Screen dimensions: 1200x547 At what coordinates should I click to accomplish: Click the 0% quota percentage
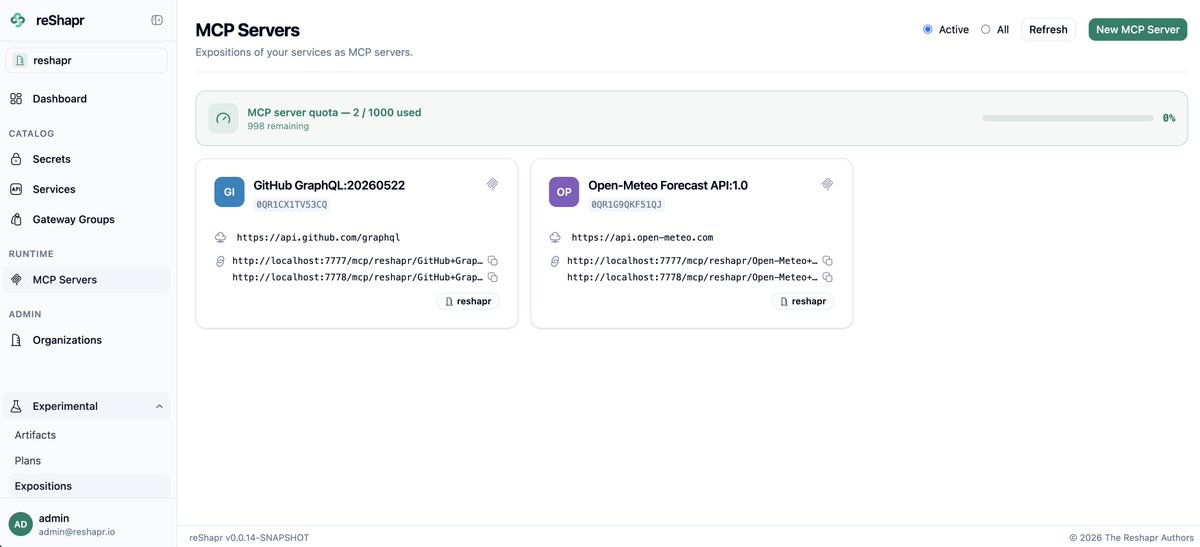[1169, 118]
